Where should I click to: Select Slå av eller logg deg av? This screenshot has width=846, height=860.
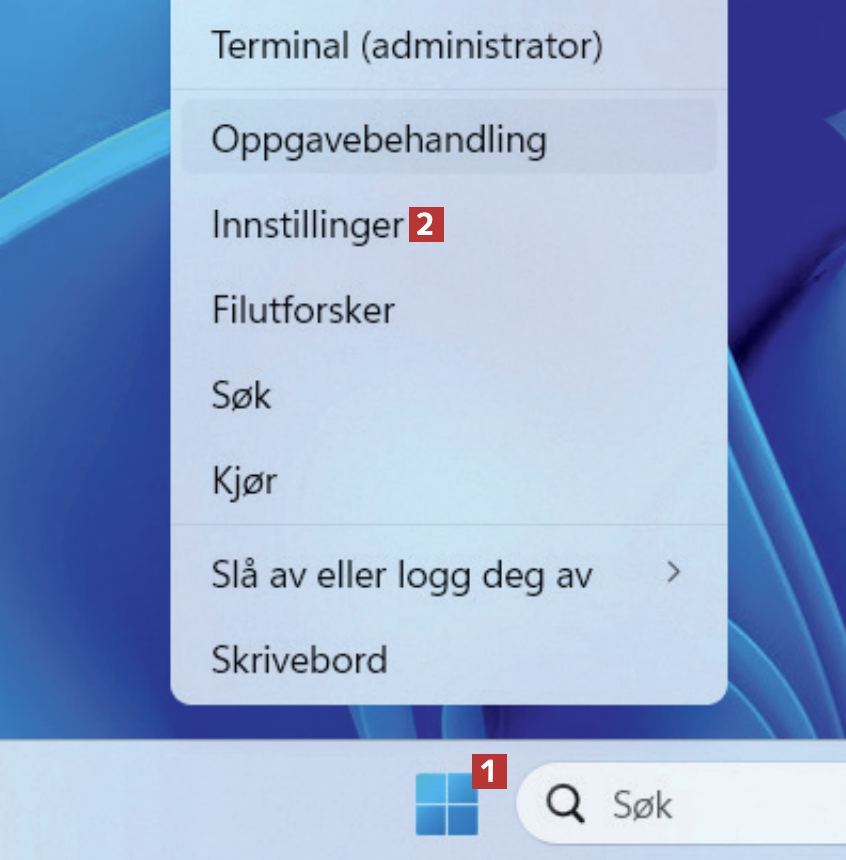[x=402, y=575]
